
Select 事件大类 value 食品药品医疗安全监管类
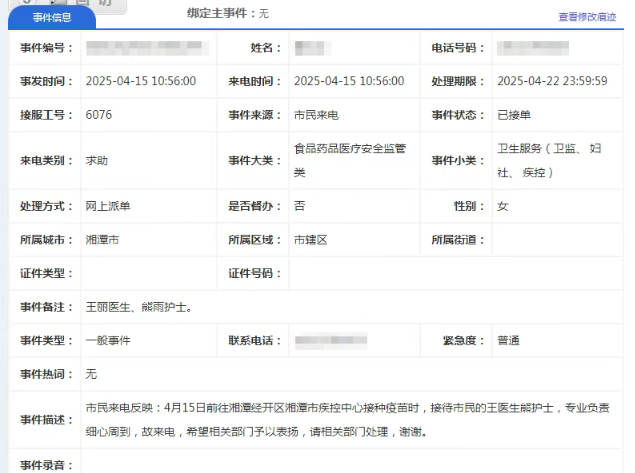tap(350, 160)
